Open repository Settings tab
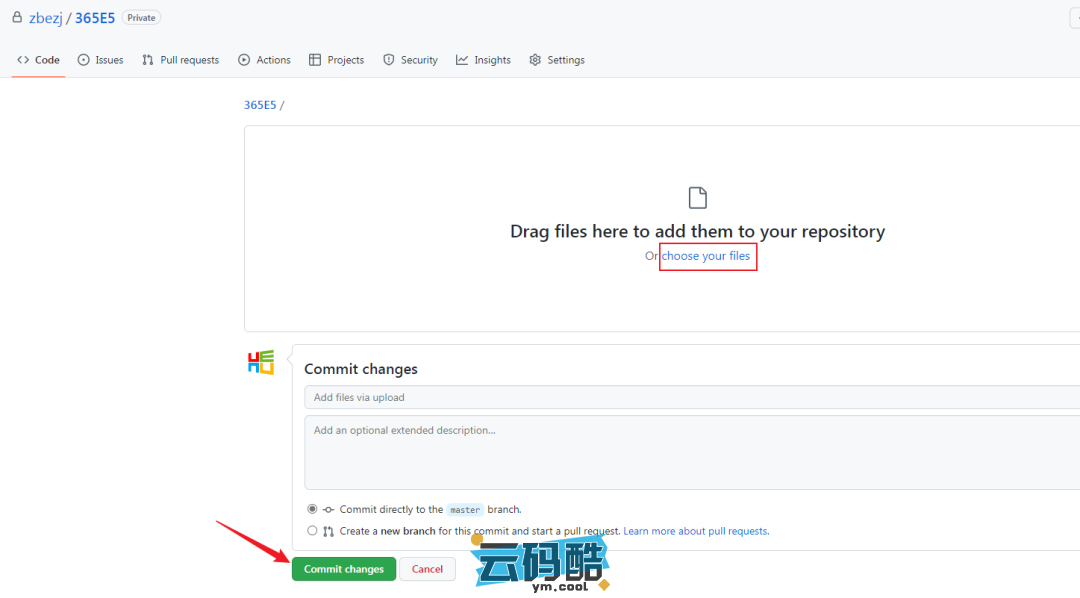The width and height of the screenshot is (1080, 598). click(557, 60)
